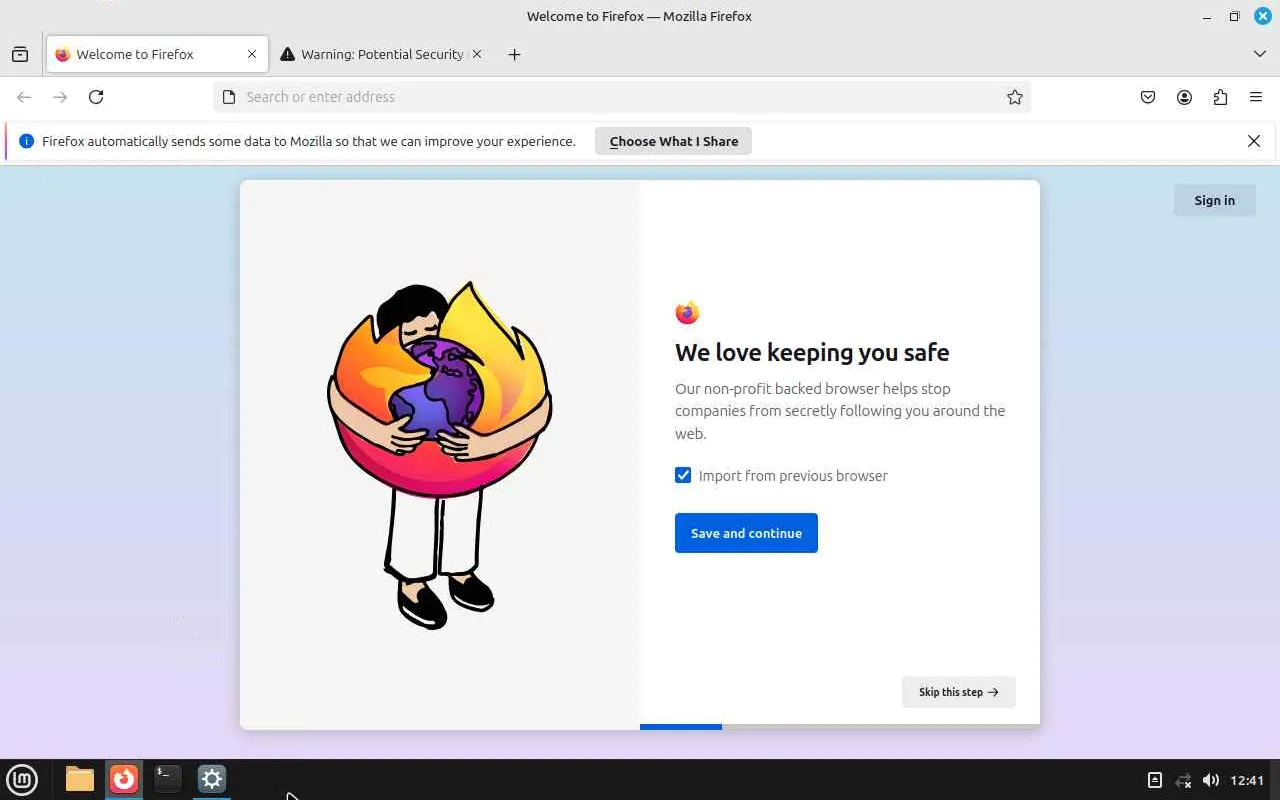This screenshot has height=800, width=1280.
Task: Open the settings gear app in taskbar
Action: [x=212, y=779]
